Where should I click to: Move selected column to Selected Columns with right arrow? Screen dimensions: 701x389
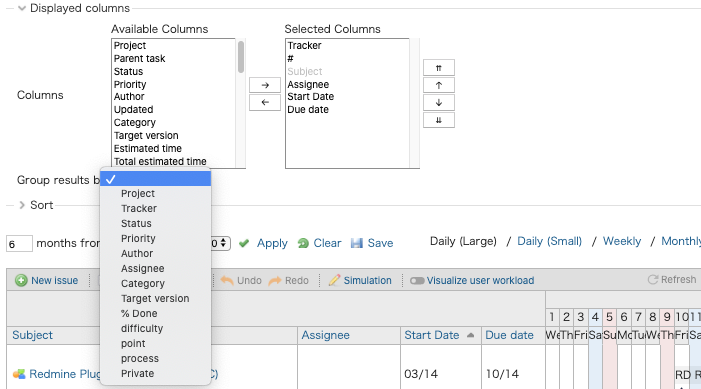(265, 85)
